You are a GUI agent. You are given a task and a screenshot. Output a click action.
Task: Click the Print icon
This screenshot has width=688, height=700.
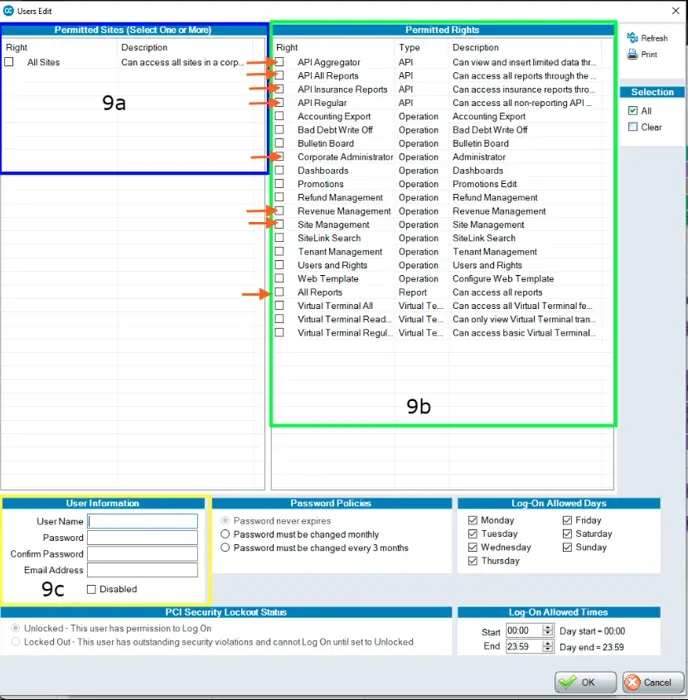click(x=632, y=54)
